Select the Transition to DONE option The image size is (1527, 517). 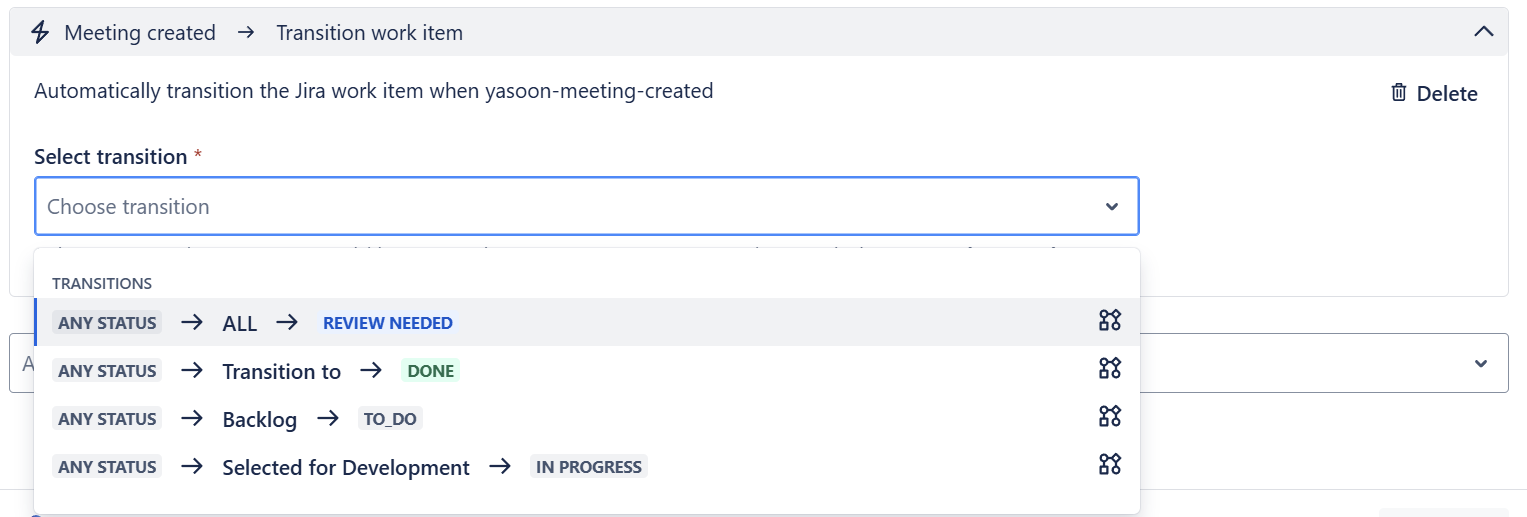pyautogui.click(x=281, y=371)
